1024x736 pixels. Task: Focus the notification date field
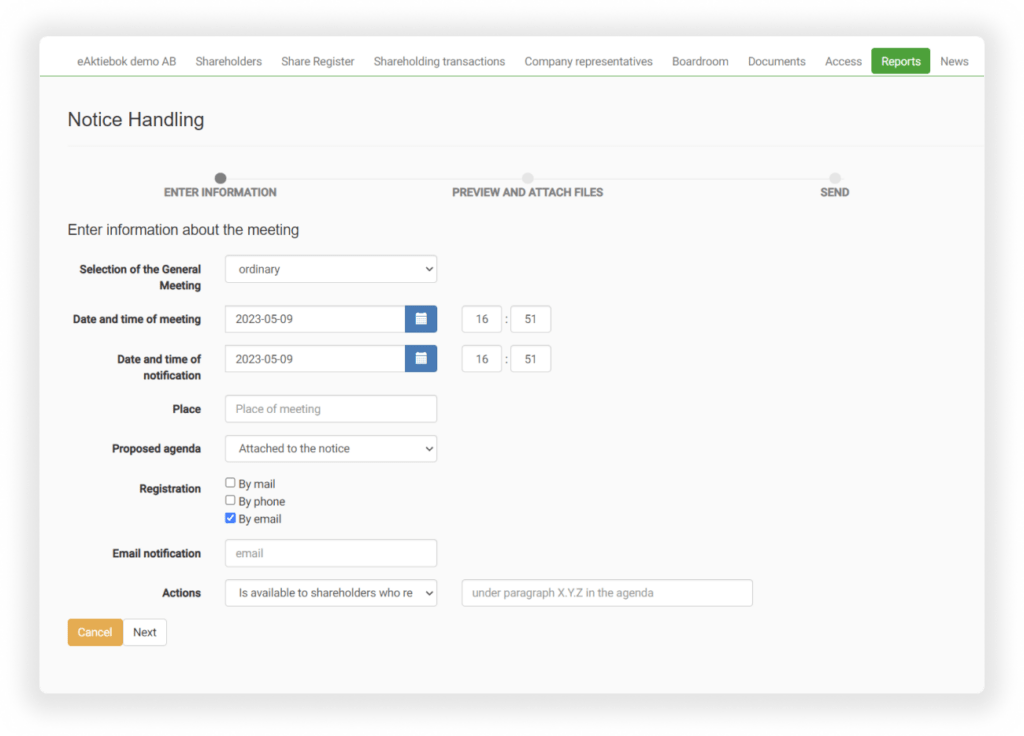click(315, 359)
